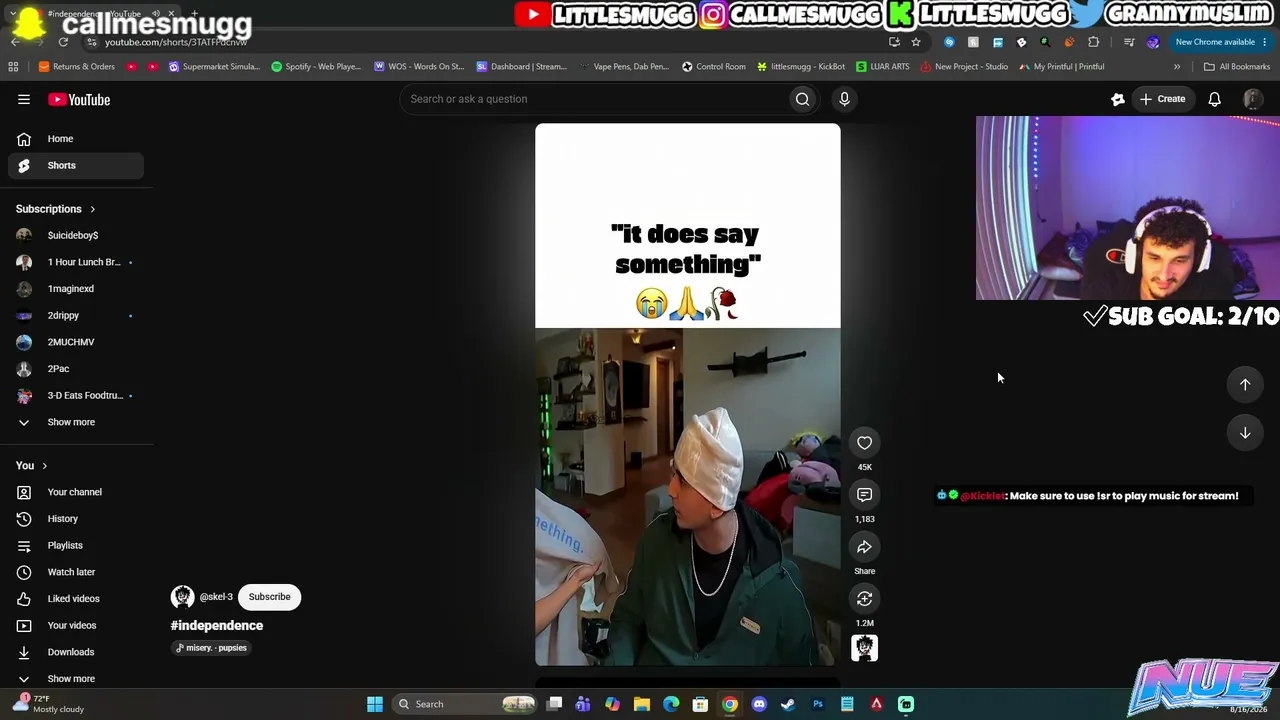Open Suicideboy$ subscription channel
This screenshot has height=720, width=1280.
76,235
